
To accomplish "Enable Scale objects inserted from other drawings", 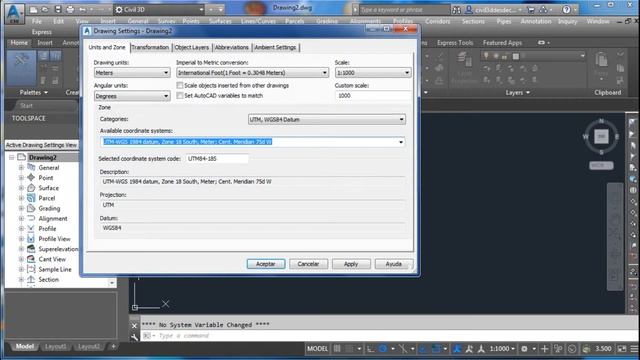I will (x=180, y=85).
